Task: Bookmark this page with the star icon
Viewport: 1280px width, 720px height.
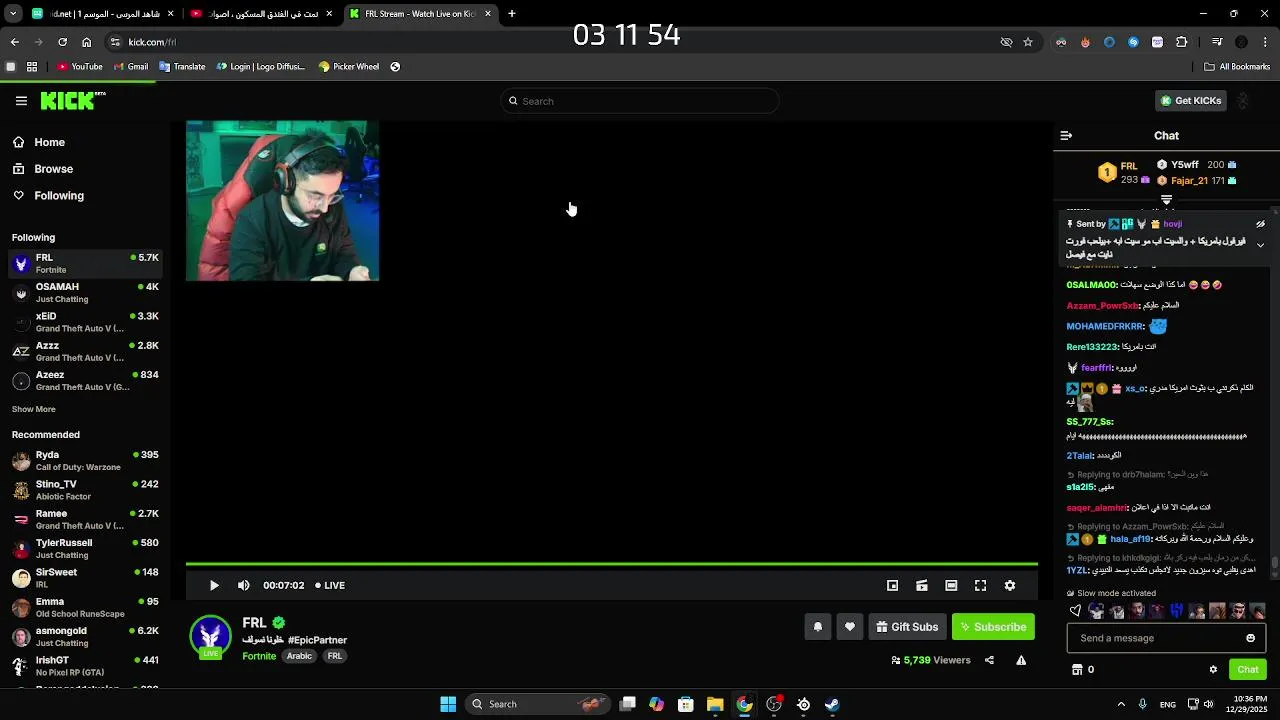Action: pos(1028,42)
